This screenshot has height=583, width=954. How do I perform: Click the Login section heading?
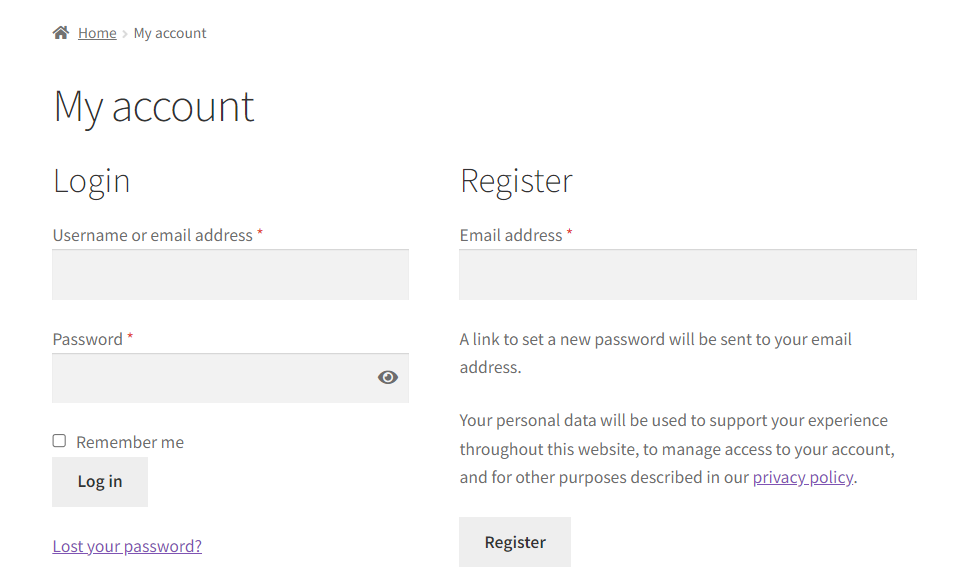[x=91, y=181]
